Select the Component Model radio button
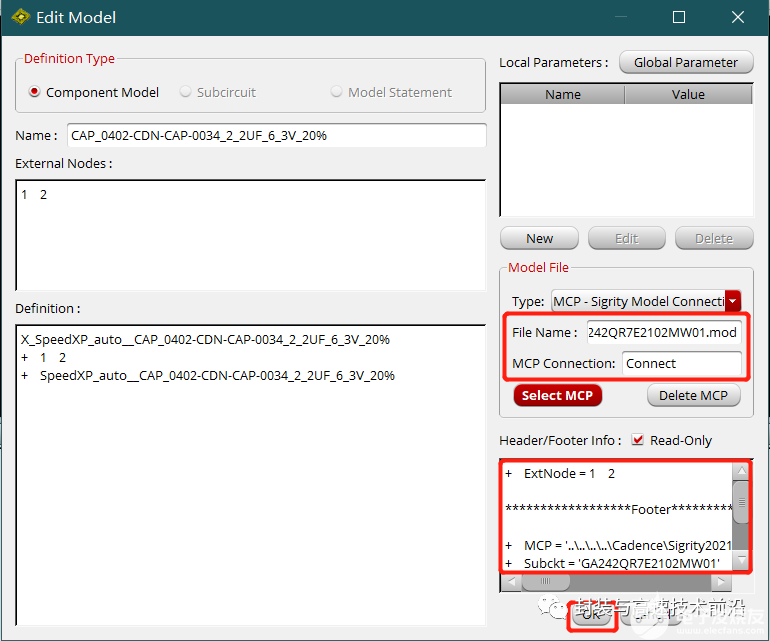770x641 pixels. tap(34, 92)
